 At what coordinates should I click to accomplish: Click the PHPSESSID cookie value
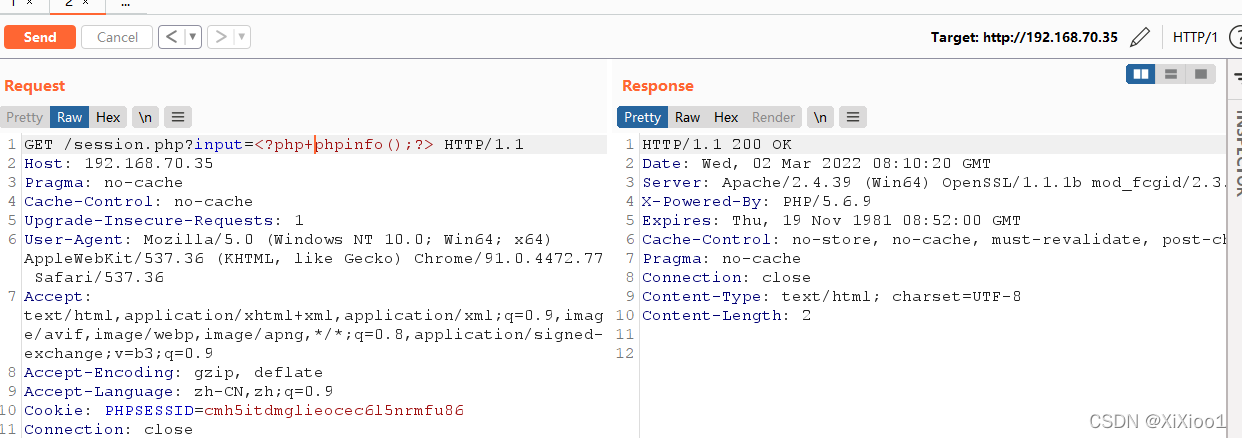point(334,410)
